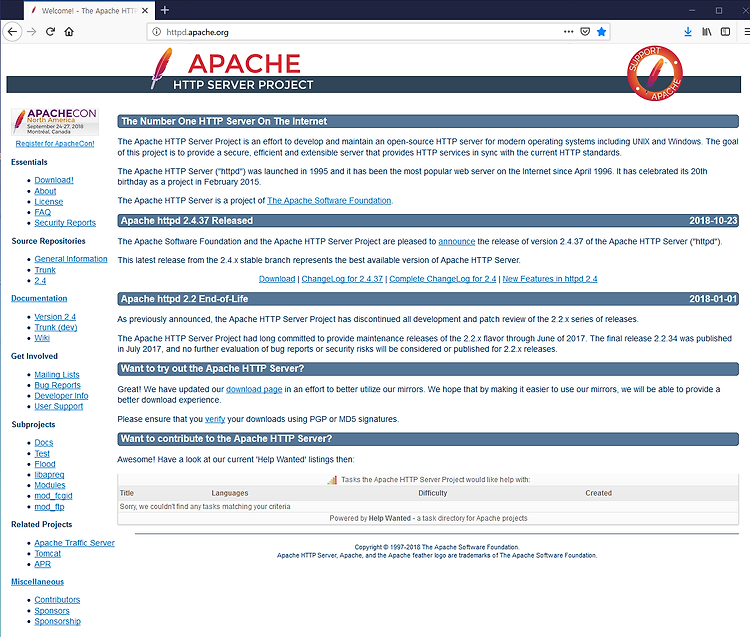
Task: Open the Docs subproject link
Action: (x=44, y=443)
